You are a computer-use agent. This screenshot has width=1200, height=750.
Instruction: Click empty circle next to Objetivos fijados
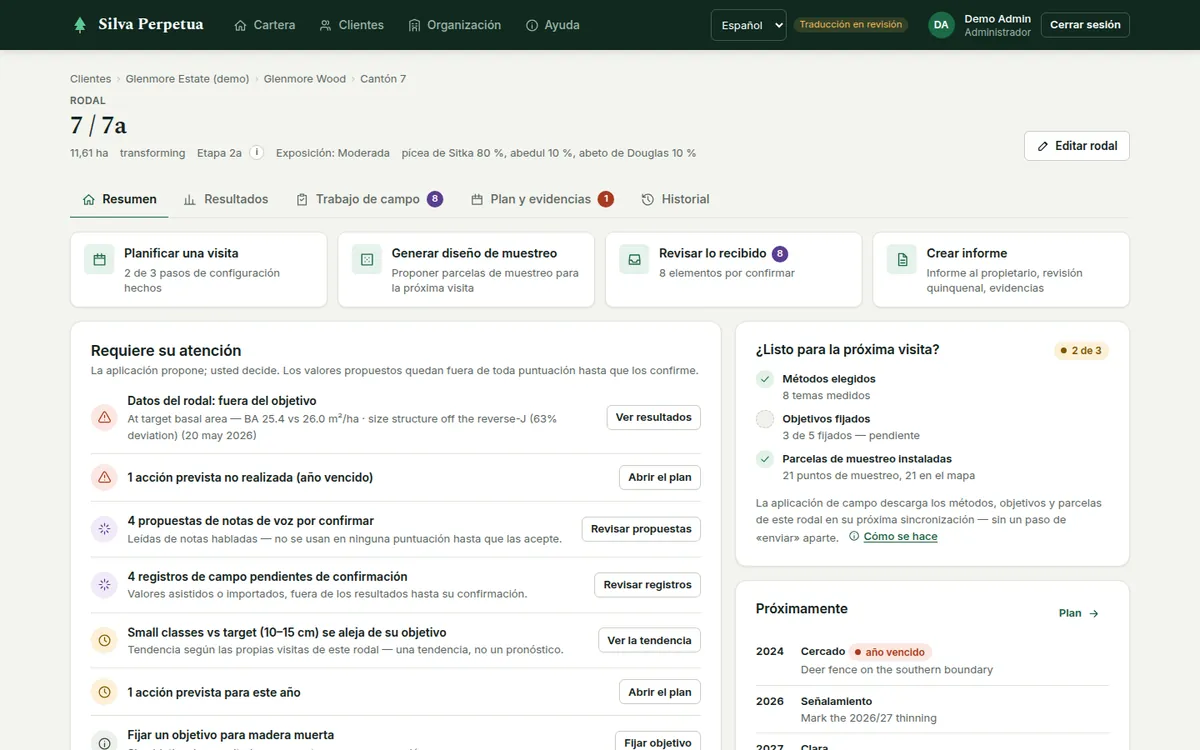pyautogui.click(x=765, y=419)
